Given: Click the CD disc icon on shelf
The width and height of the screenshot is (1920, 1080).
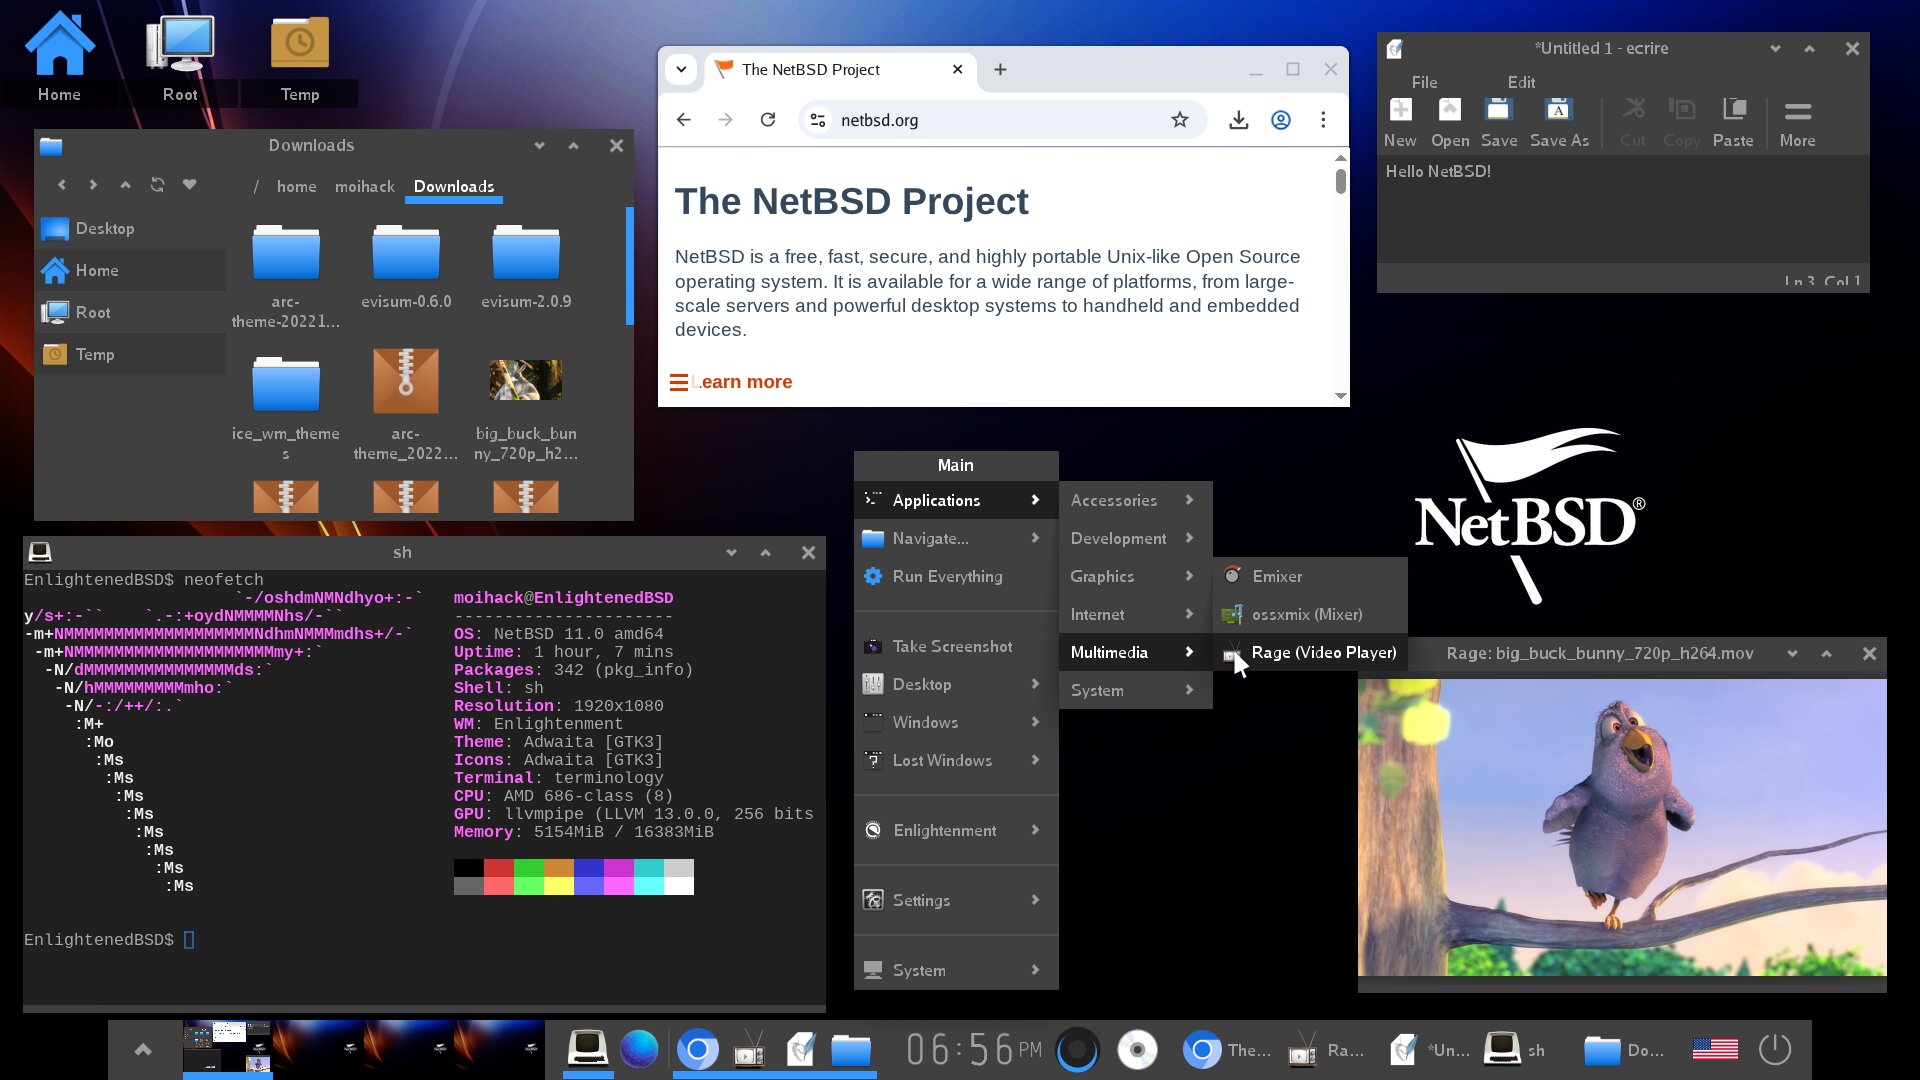Looking at the screenshot, I should tap(1137, 1049).
